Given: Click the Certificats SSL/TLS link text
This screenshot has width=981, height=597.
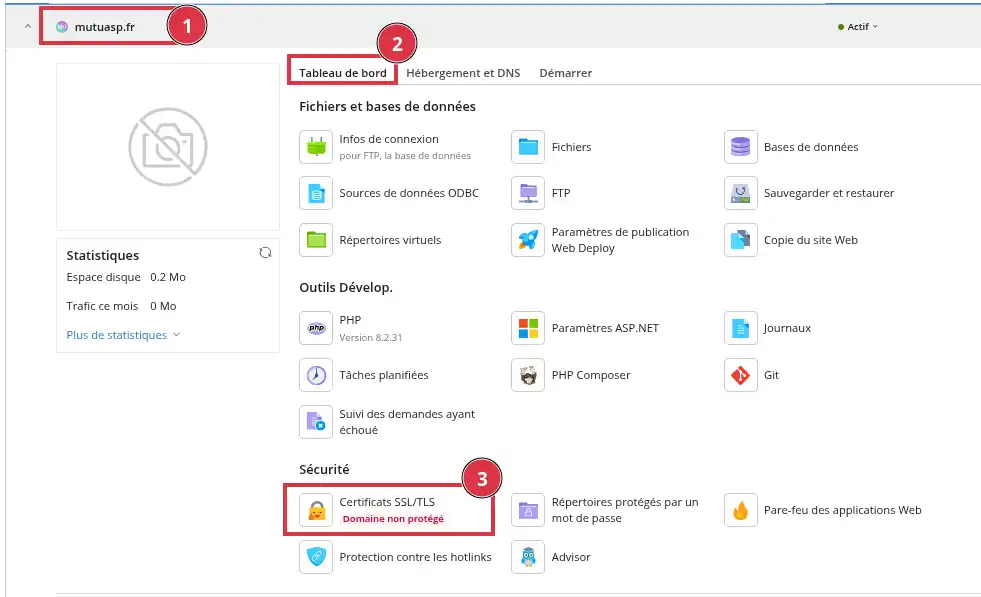Looking at the screenshot, I should coord(387,502).
